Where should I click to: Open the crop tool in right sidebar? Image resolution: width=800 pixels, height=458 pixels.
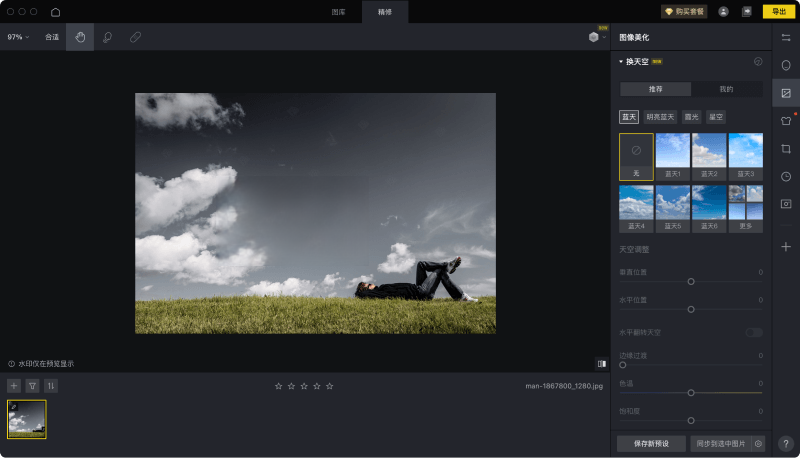(786, 148)
